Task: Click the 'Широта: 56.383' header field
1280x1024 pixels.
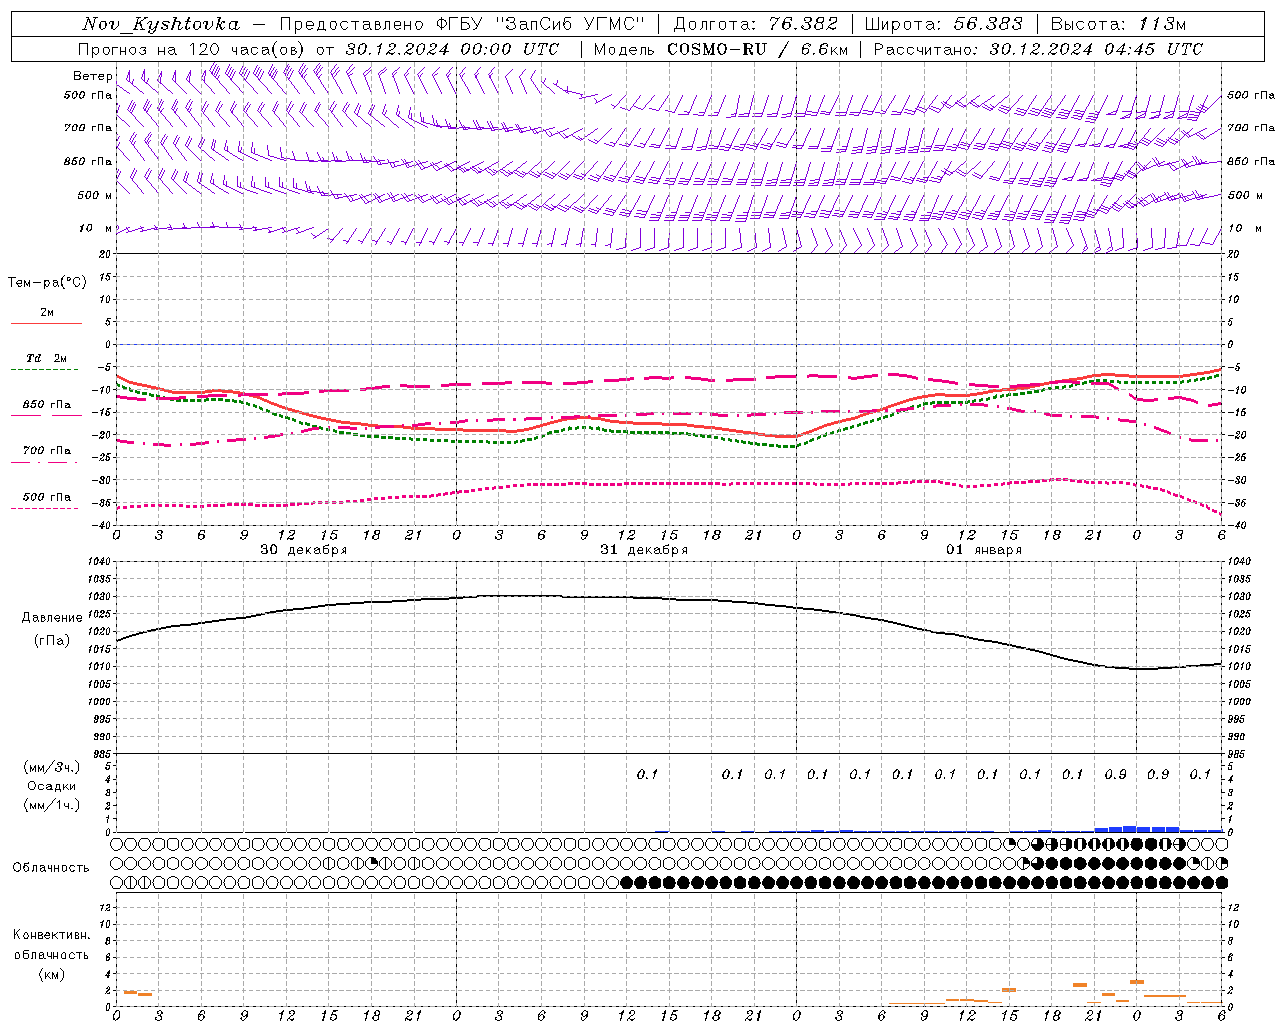Action: coord(943,24)
